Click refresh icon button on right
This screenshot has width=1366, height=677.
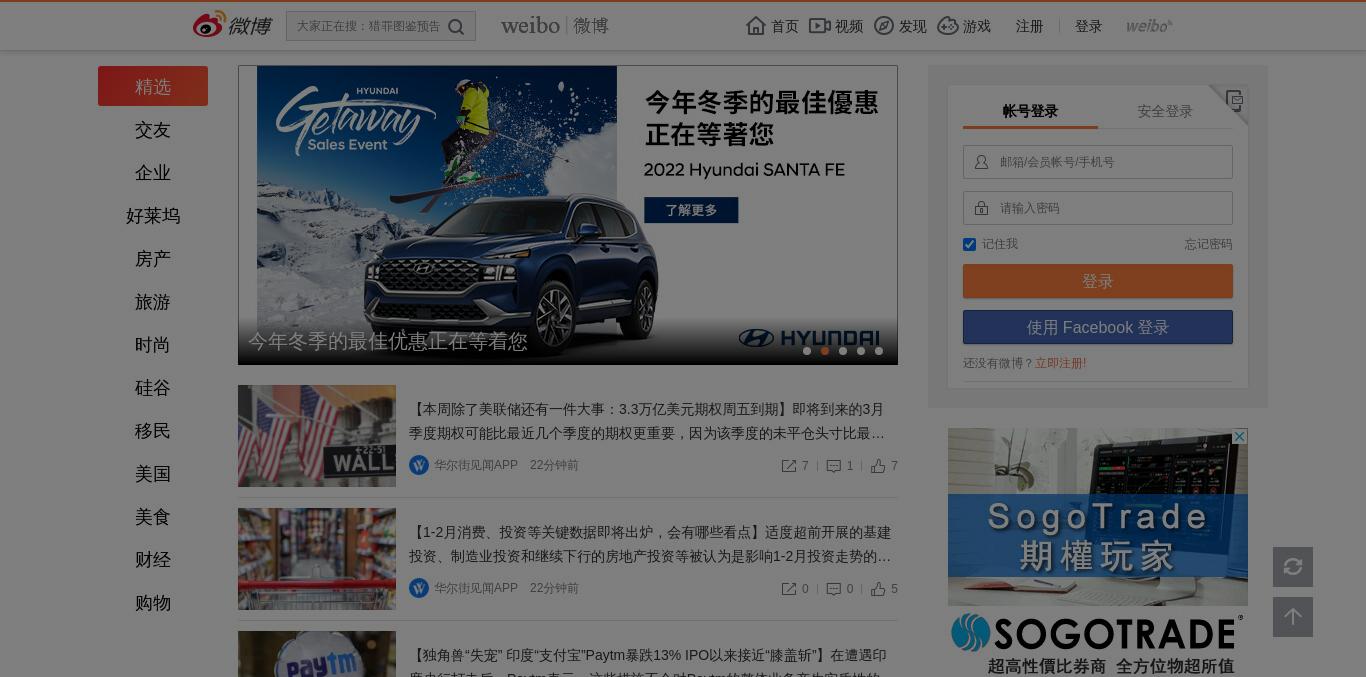tap(1293, 567)
